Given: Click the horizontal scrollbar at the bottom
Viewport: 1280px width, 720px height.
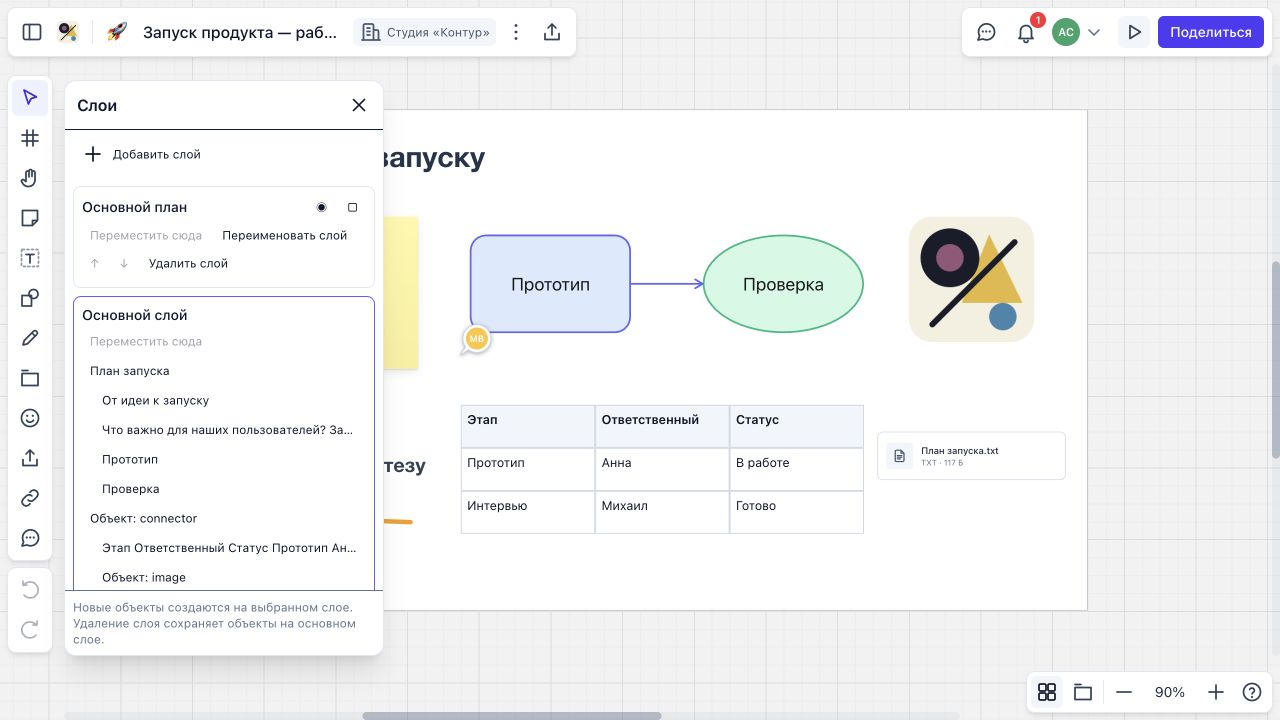Looking at the screenshot, I should (x=511, y=715).
